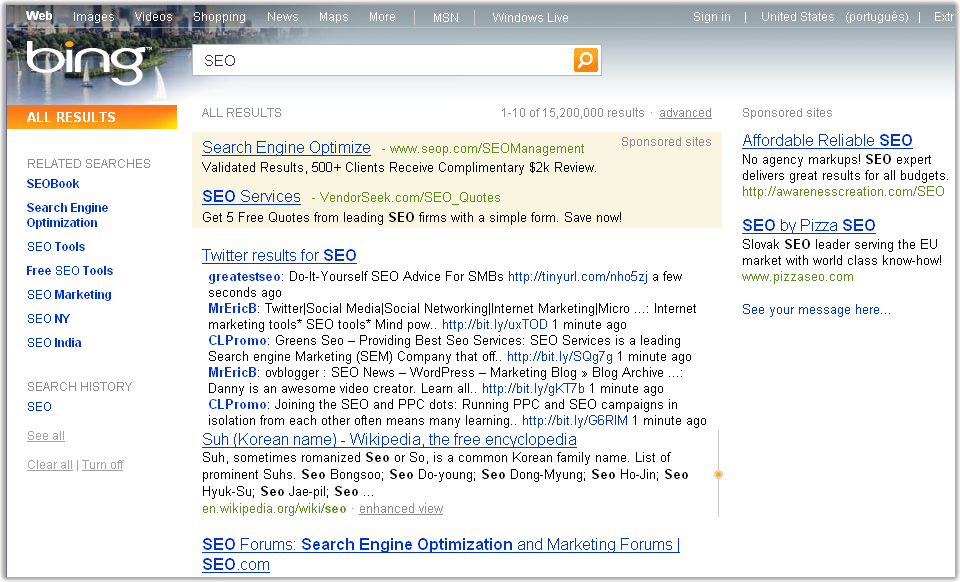
Task: Turn off search history
Action: pos(103,465)
